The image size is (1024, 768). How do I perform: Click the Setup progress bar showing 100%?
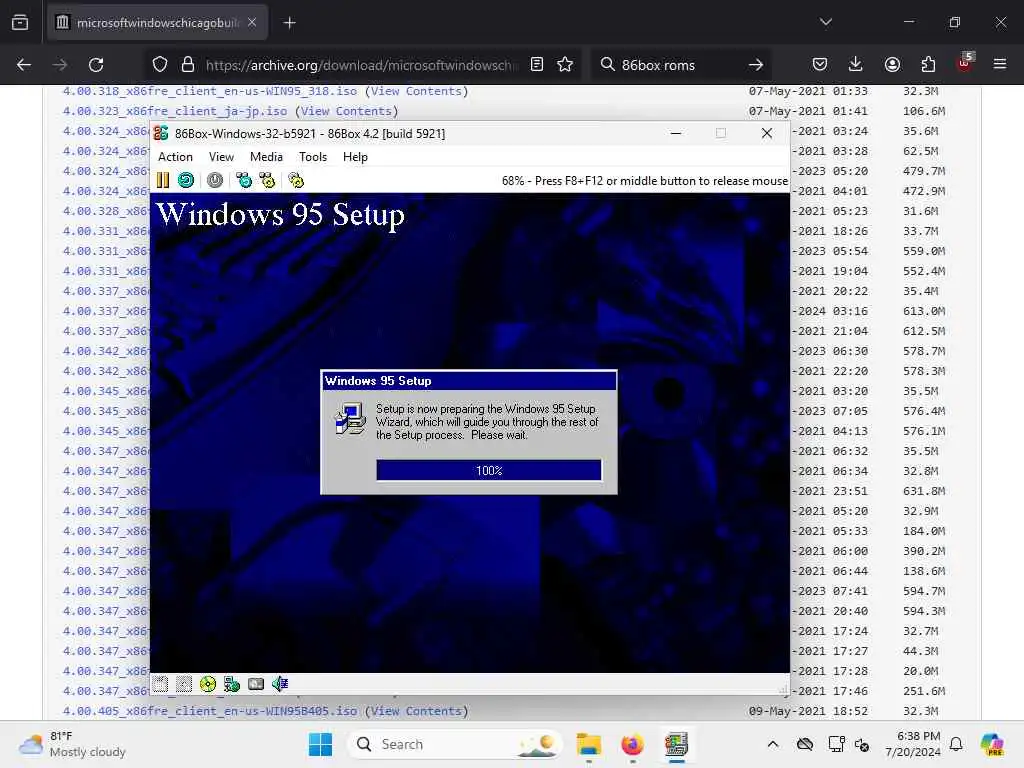click(488, 470)
